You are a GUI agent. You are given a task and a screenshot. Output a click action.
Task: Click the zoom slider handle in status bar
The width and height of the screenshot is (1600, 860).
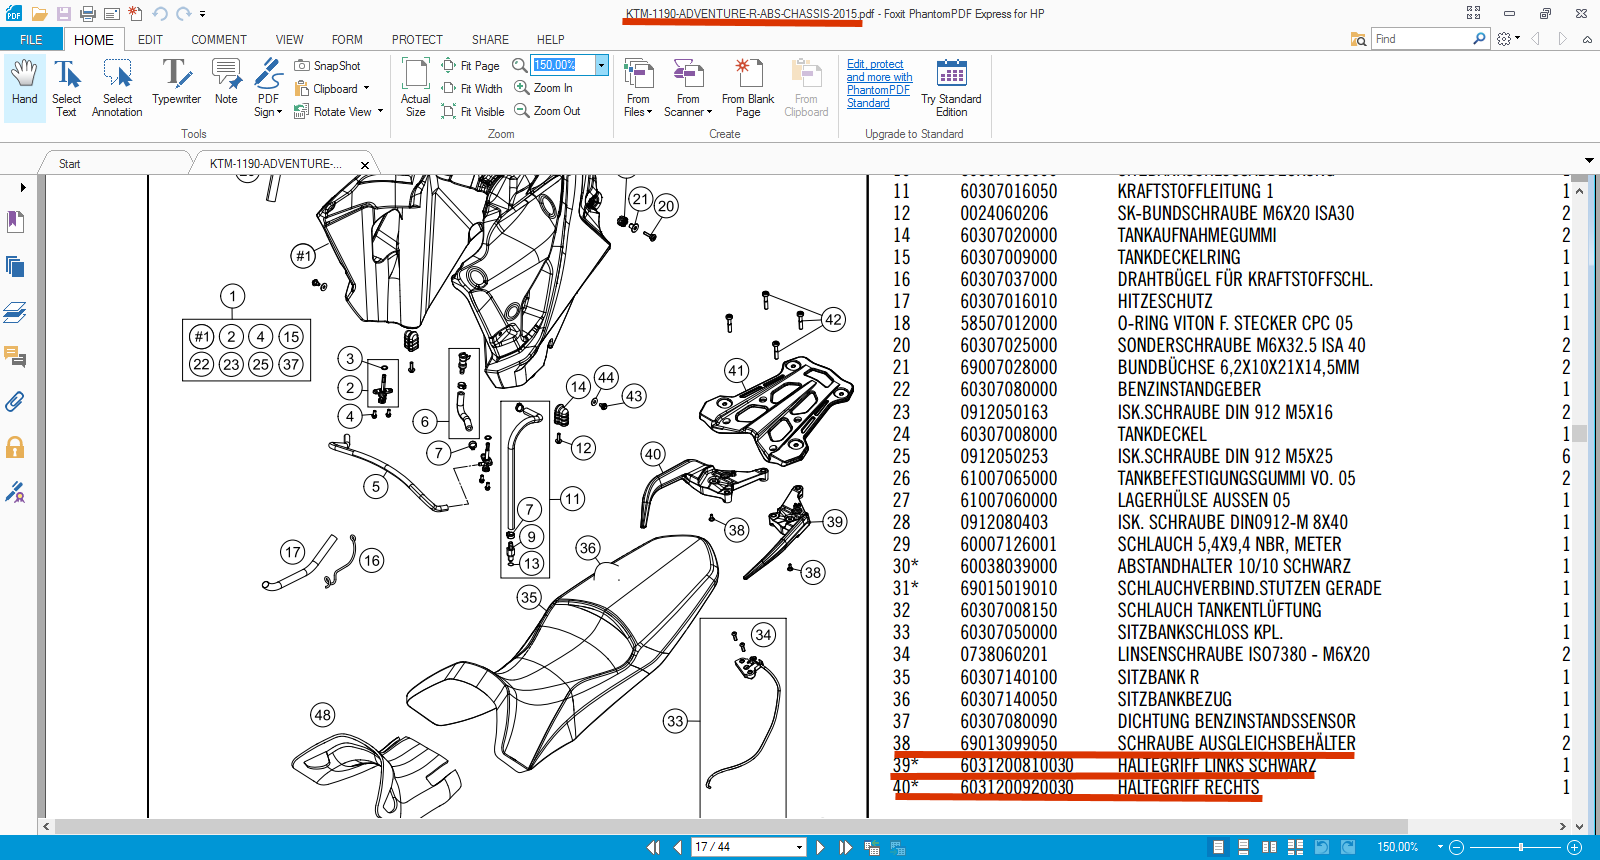pos(1520,847)
